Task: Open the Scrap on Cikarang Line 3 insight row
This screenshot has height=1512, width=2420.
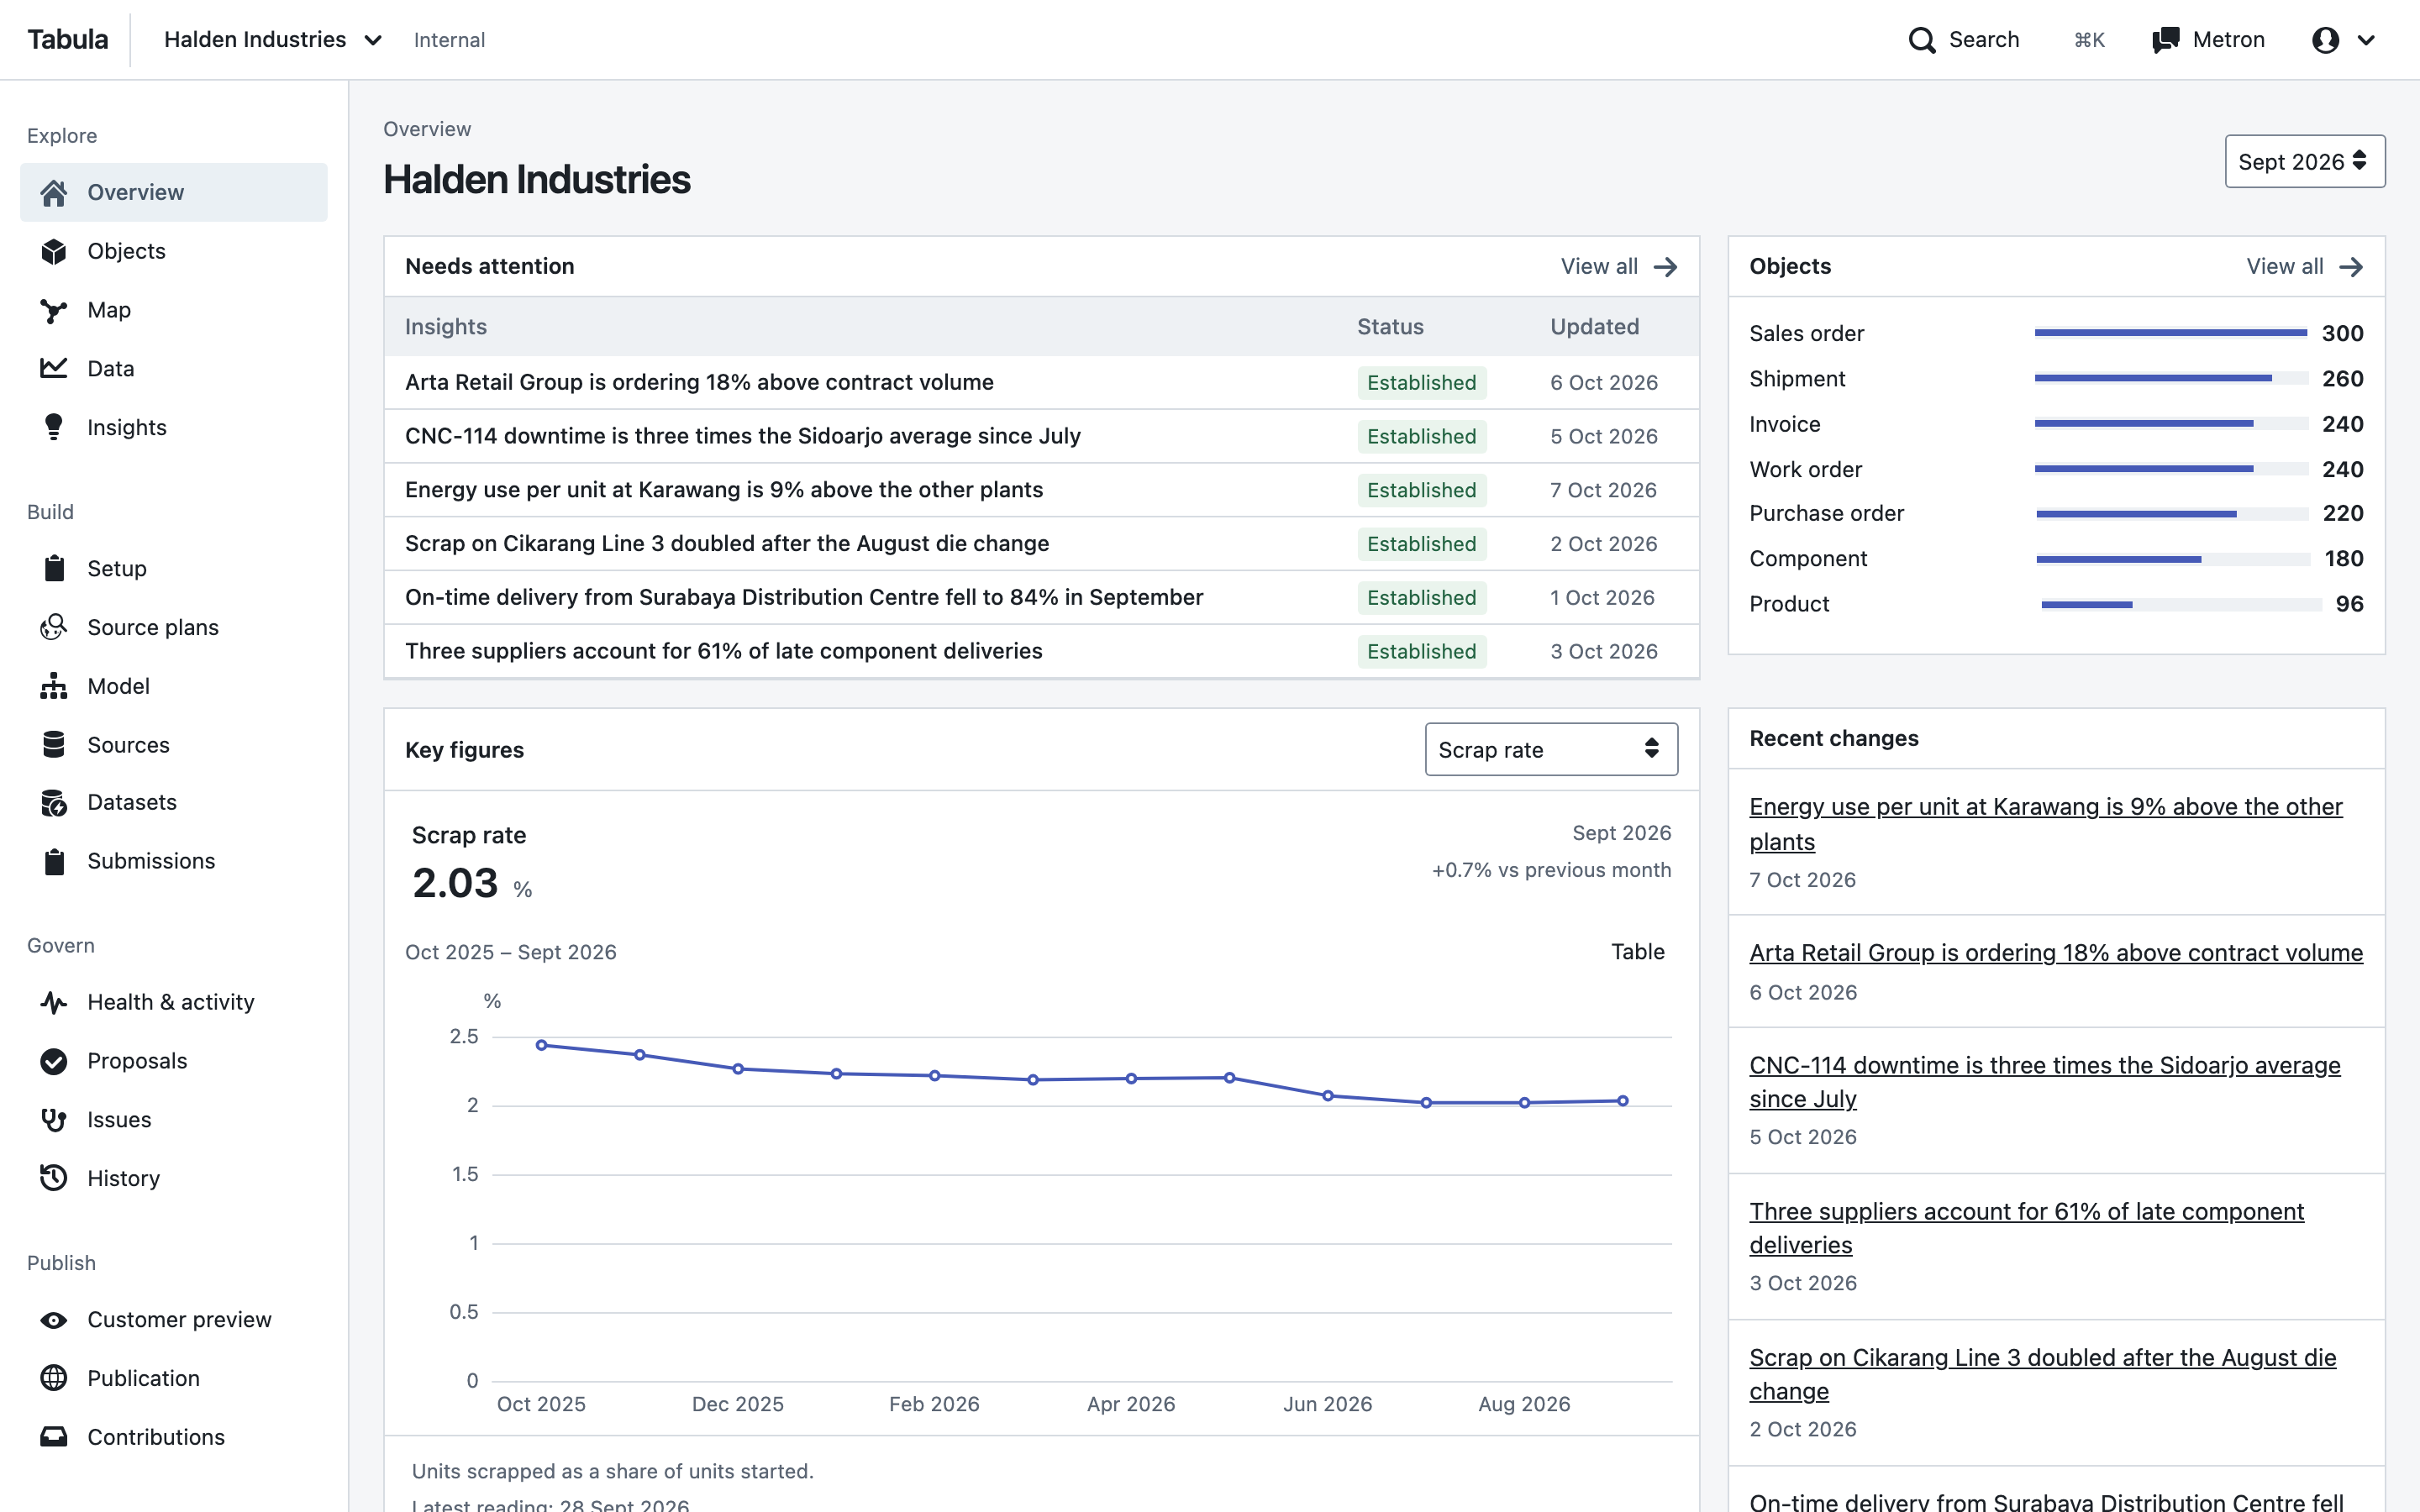Action: coord(1041,543)
